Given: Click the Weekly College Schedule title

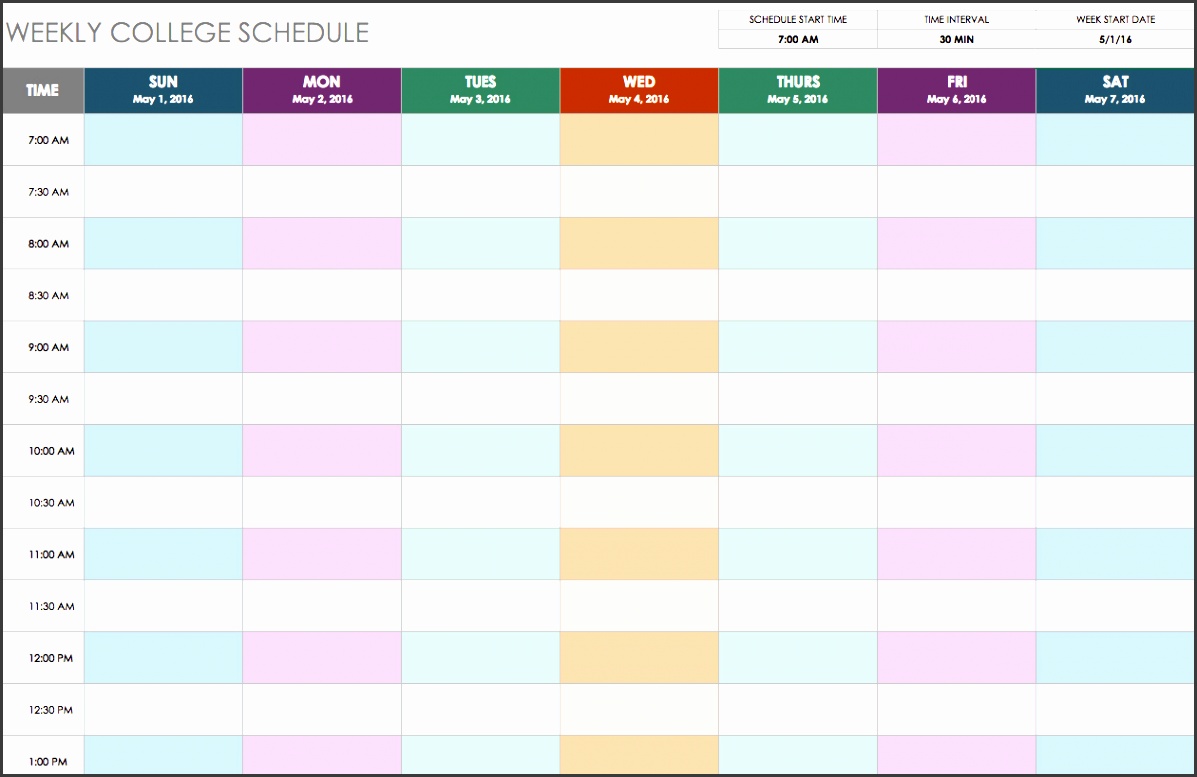Looking at the screenshot, I should (x=188, y=33).
